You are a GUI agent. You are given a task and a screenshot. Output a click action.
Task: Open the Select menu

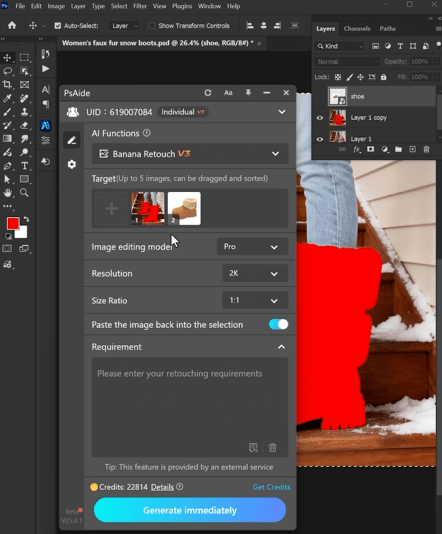119,6
